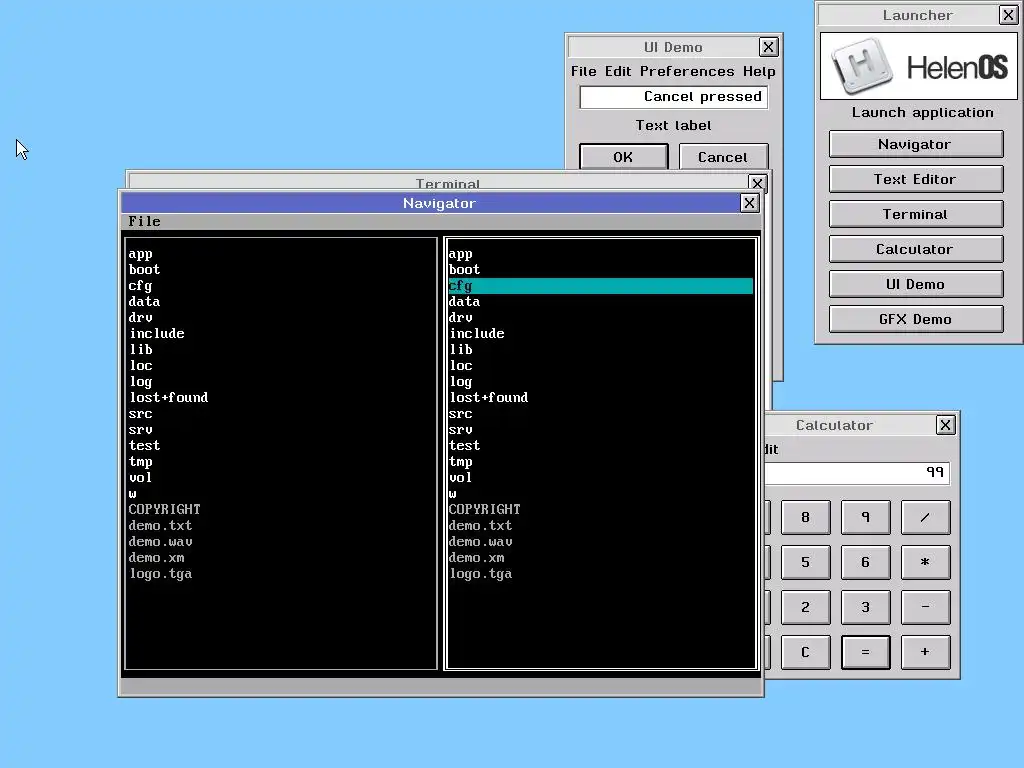Close the Launcher window
This screenshot has width=1024, height=768.
click(1008, 15)
